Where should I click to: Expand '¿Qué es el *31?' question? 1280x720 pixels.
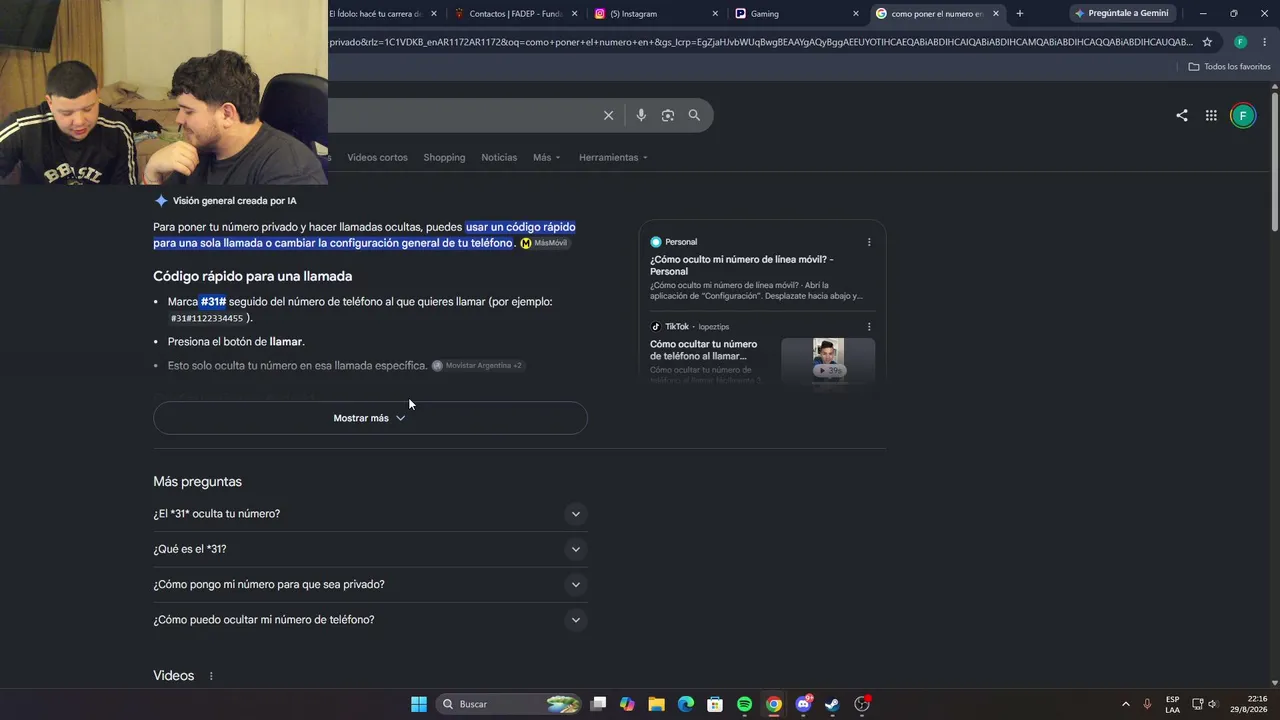click(370, 549)
